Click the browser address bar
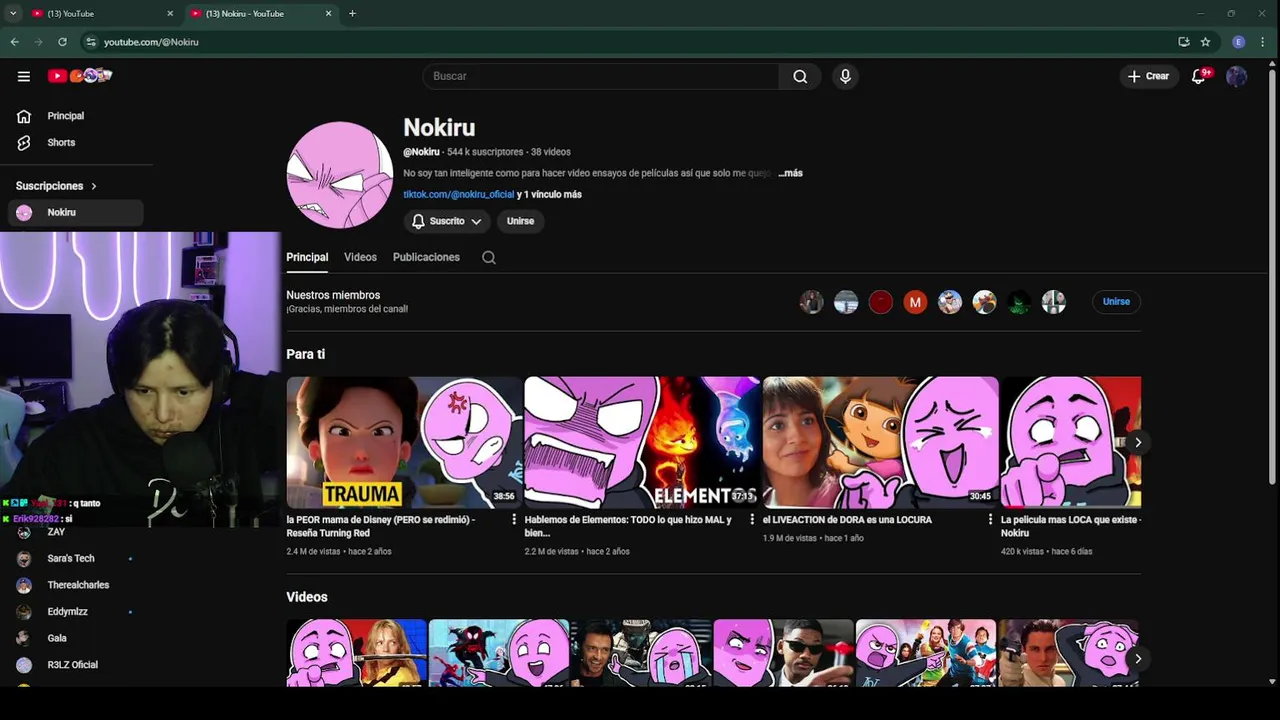The width and height of the screenshot is (1280, 720). pos(630,42)
